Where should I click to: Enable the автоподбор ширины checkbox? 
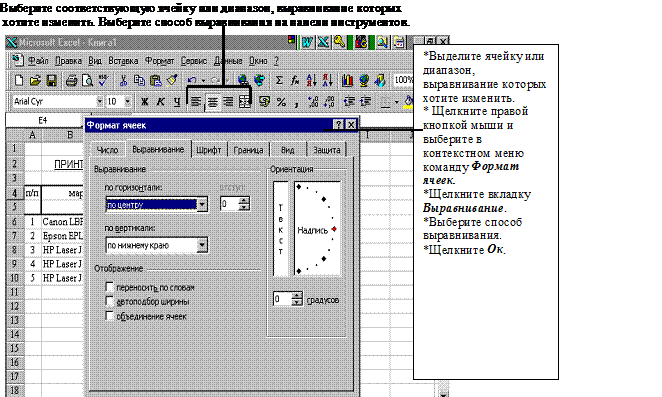[x=109, y=302]
